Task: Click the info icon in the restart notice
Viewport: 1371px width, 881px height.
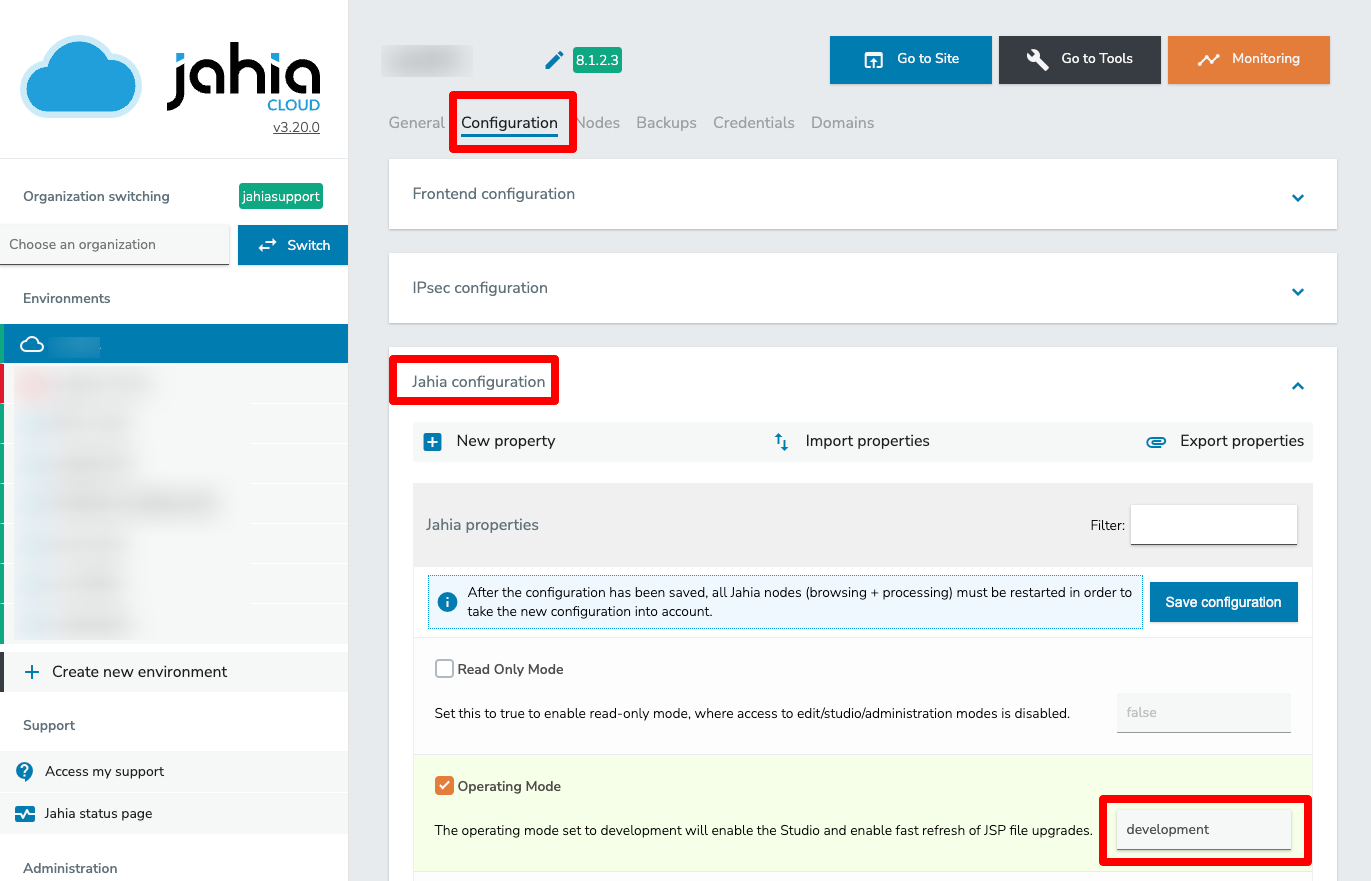Action: [x=447, y=602]
